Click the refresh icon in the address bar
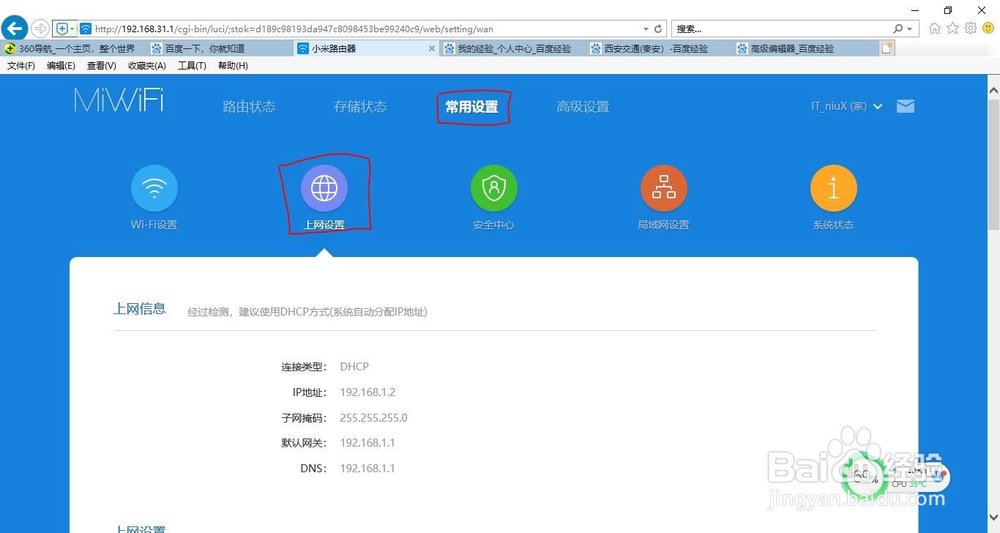This screenshot has width=1000, height=533. click(658, 29)
